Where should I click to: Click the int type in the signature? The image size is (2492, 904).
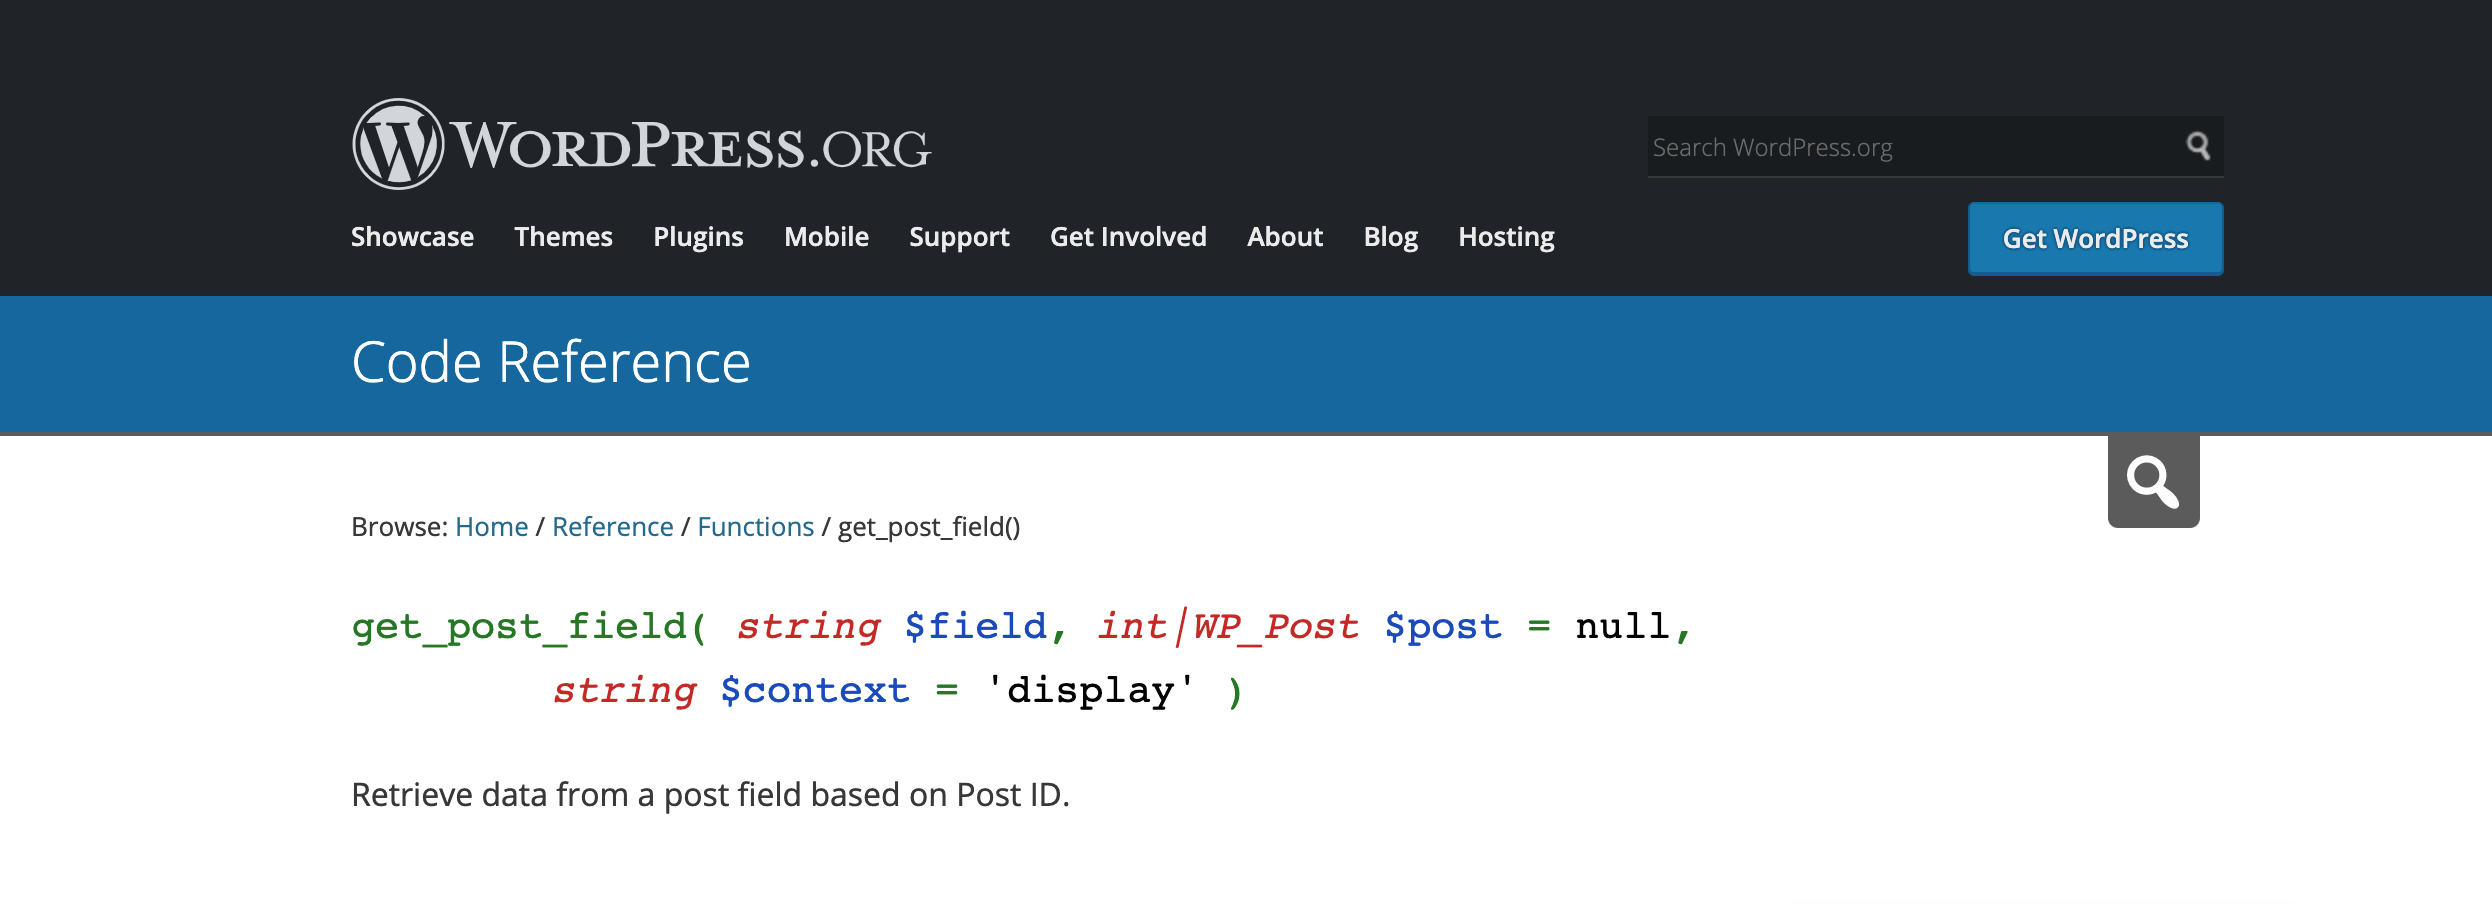point(1133,626)
